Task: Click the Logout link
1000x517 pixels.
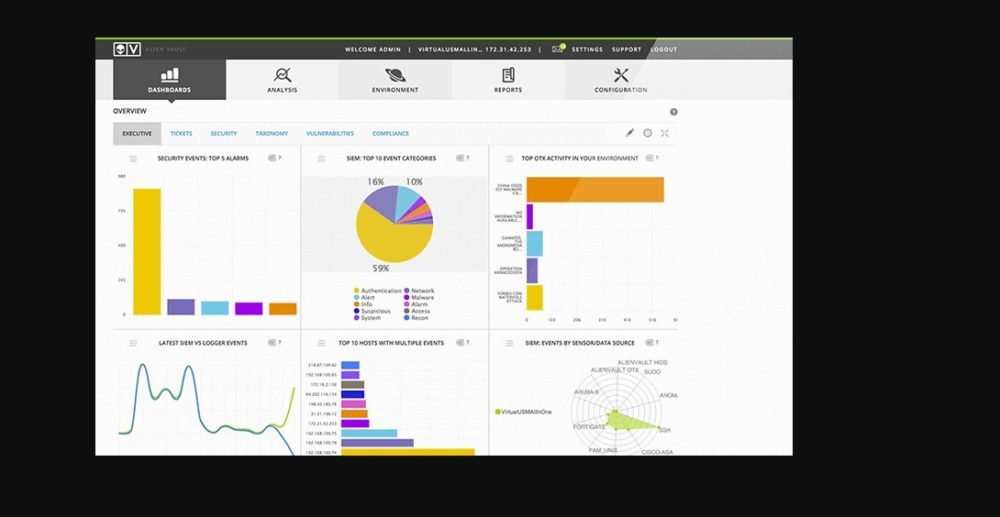Action: (x=663, y=49)
